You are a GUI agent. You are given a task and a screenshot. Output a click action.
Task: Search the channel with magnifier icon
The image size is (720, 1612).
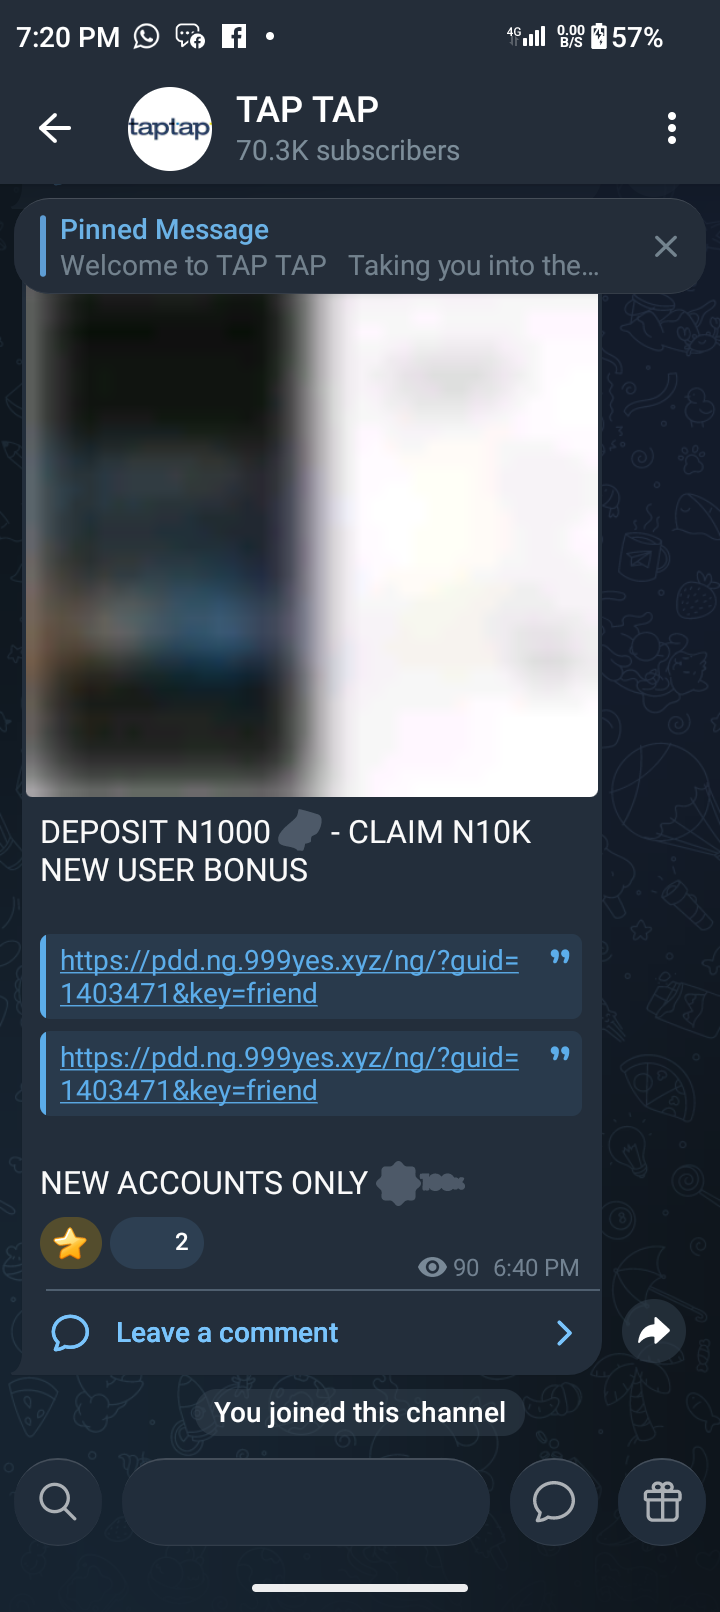pyautogui.click(x=58, y=1501)
